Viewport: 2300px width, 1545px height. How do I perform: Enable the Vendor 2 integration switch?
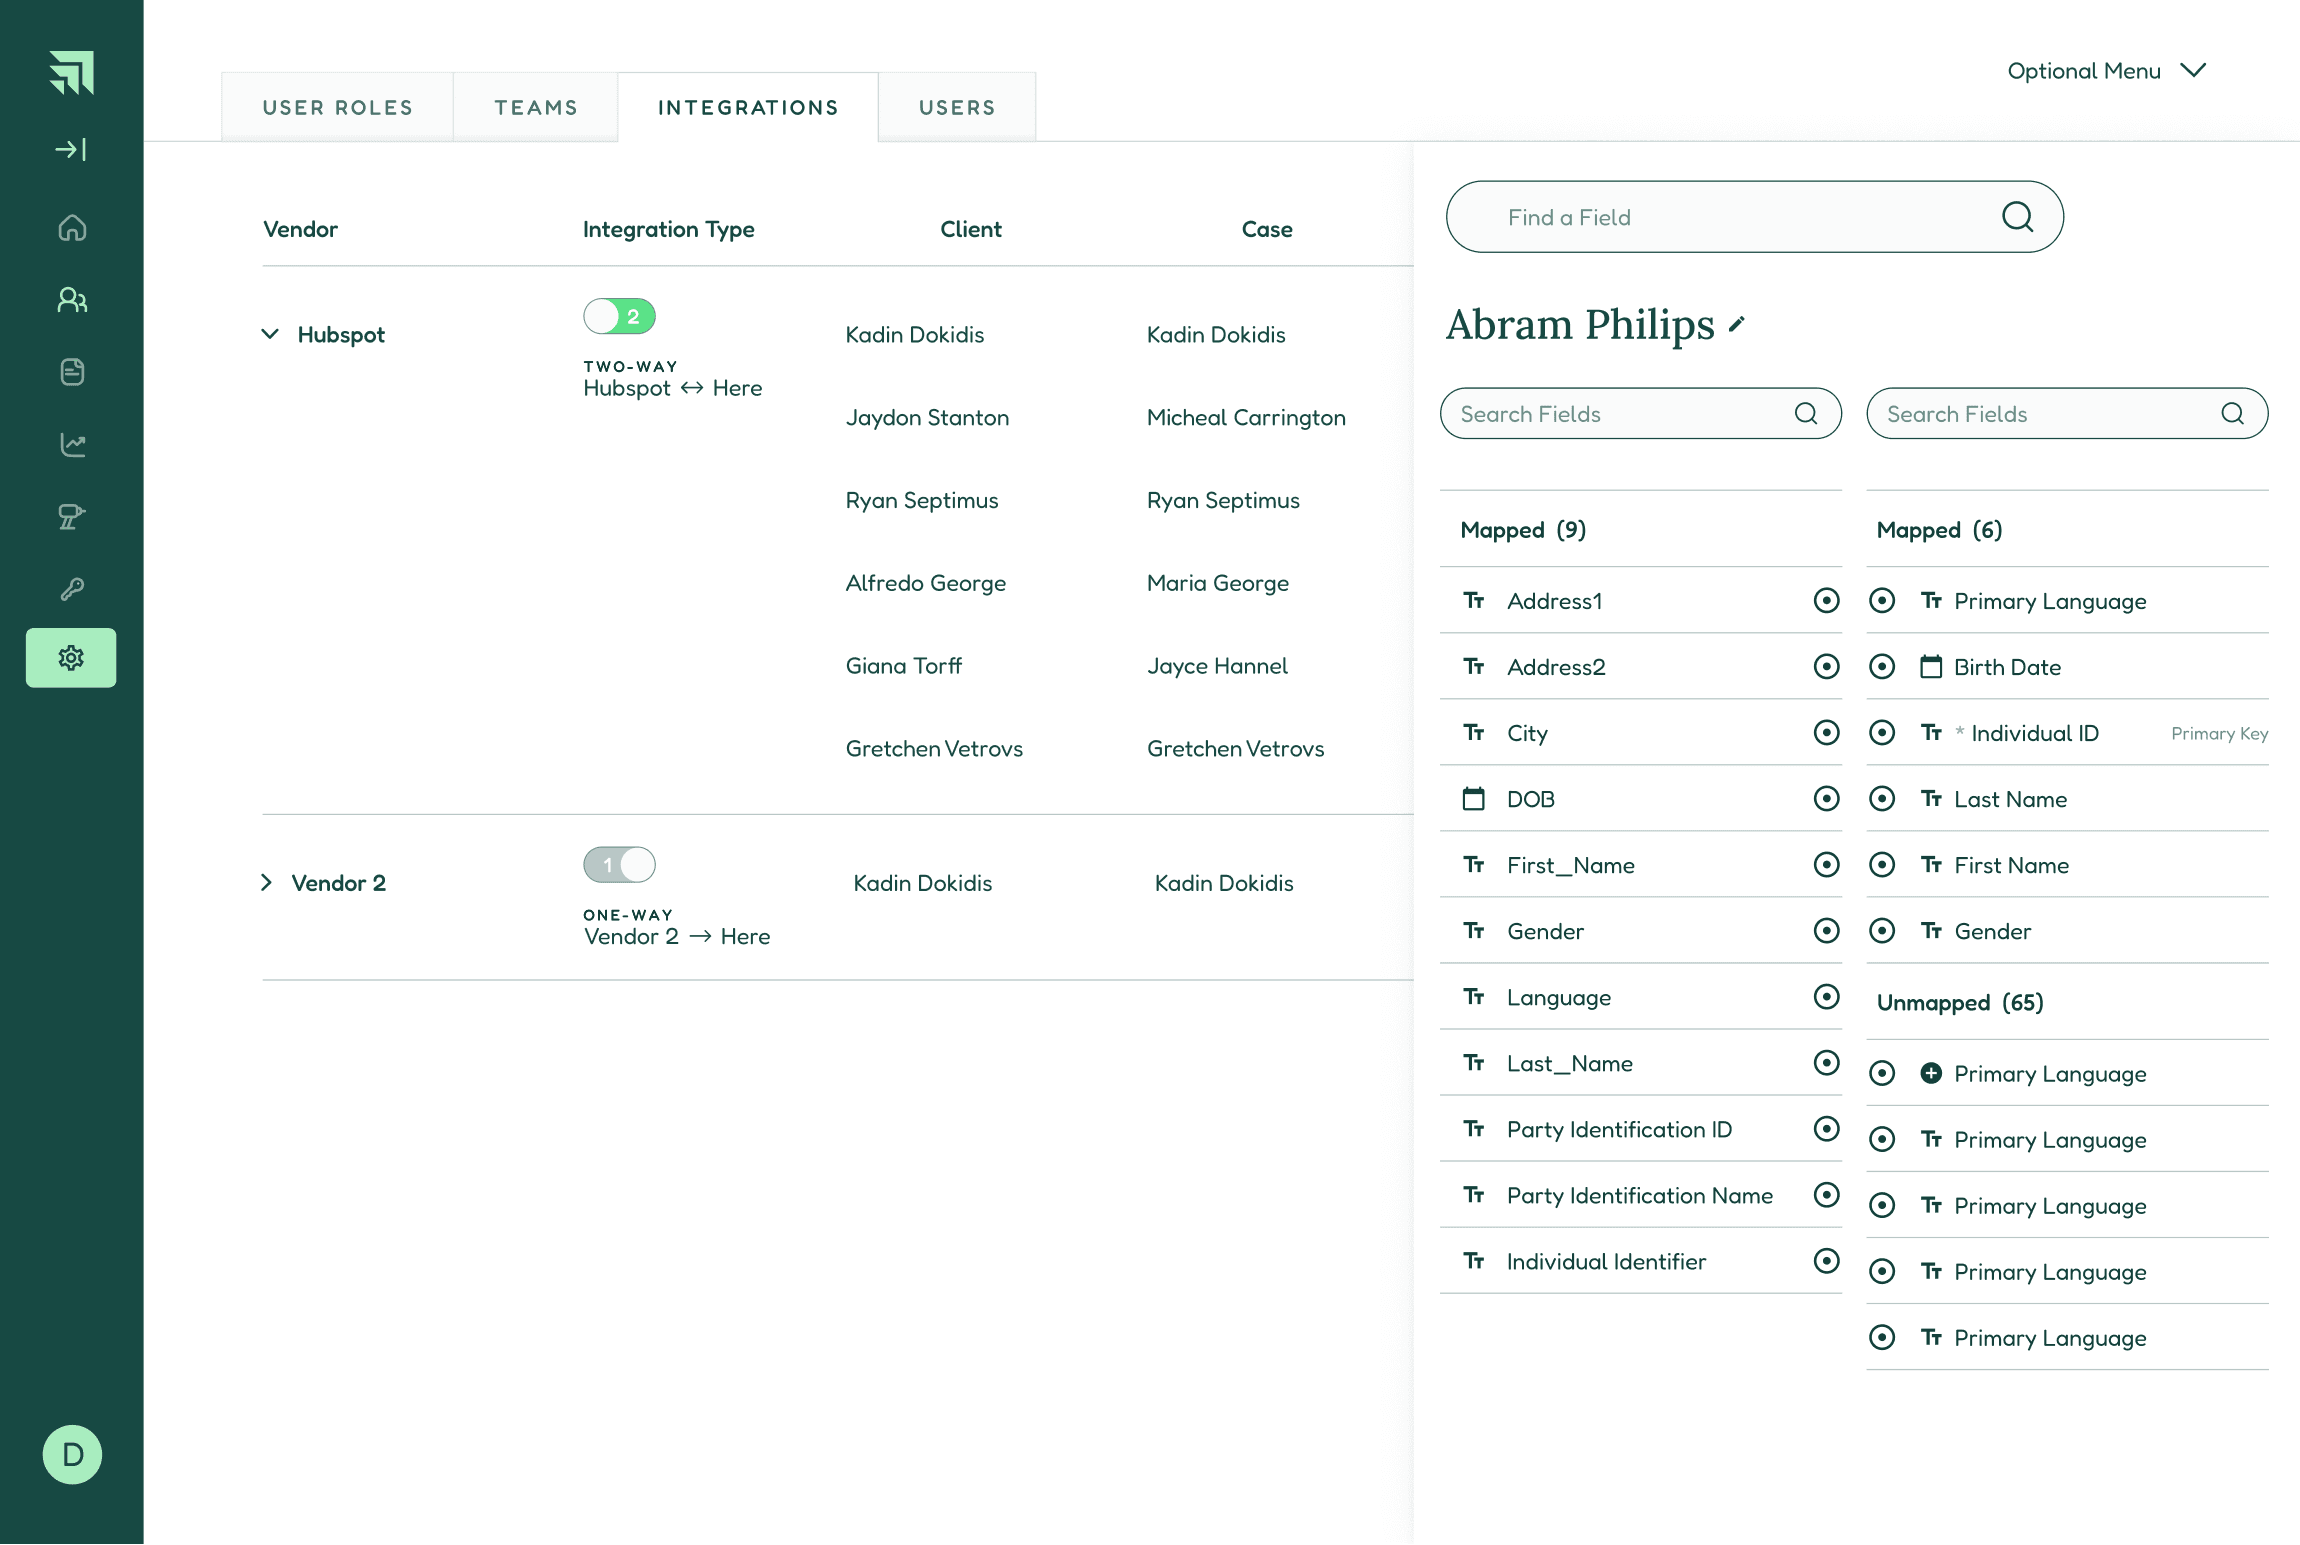pos(619,865)
